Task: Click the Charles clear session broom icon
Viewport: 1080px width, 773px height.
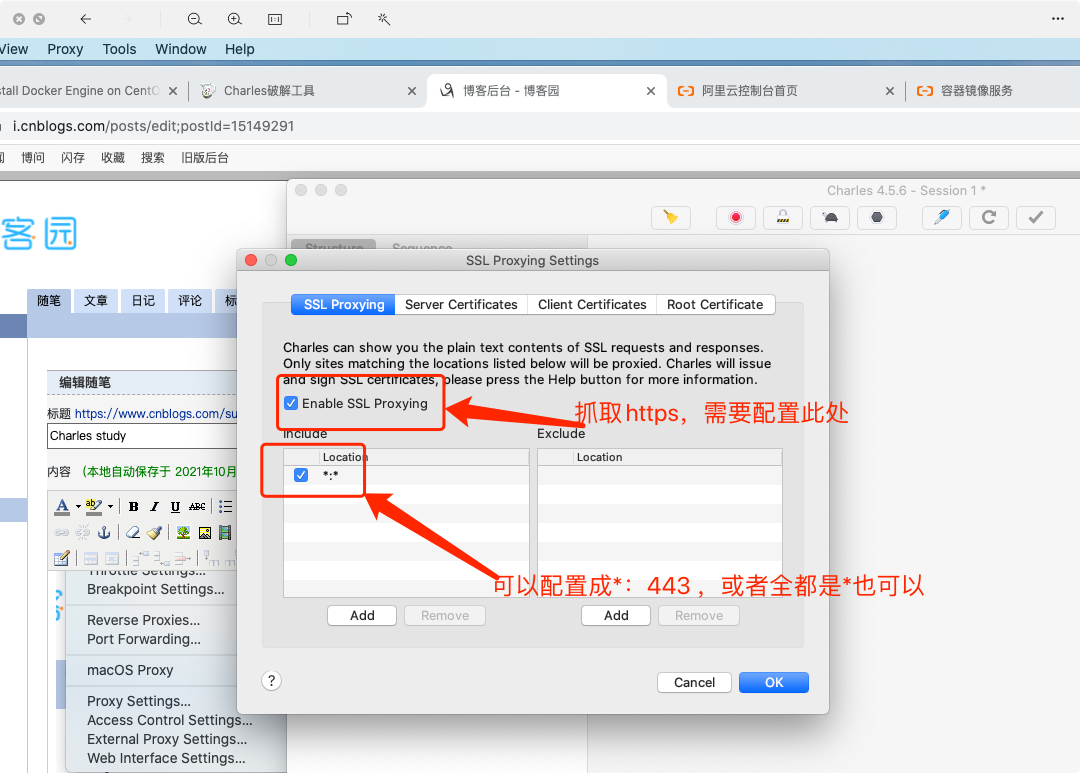Action: coord(670,218)
